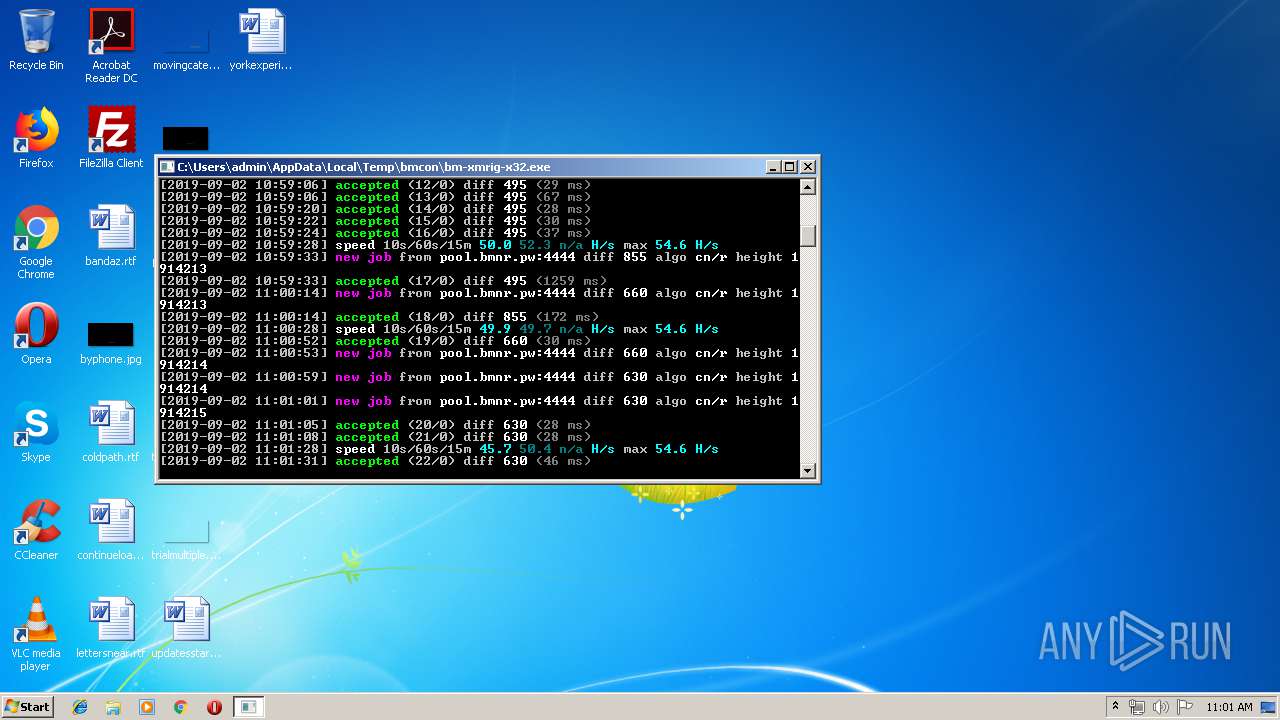Open lettersnear.rtf document
This screenshot has height=720, width=1280.
pyautogui.click(x=111, y=628)
